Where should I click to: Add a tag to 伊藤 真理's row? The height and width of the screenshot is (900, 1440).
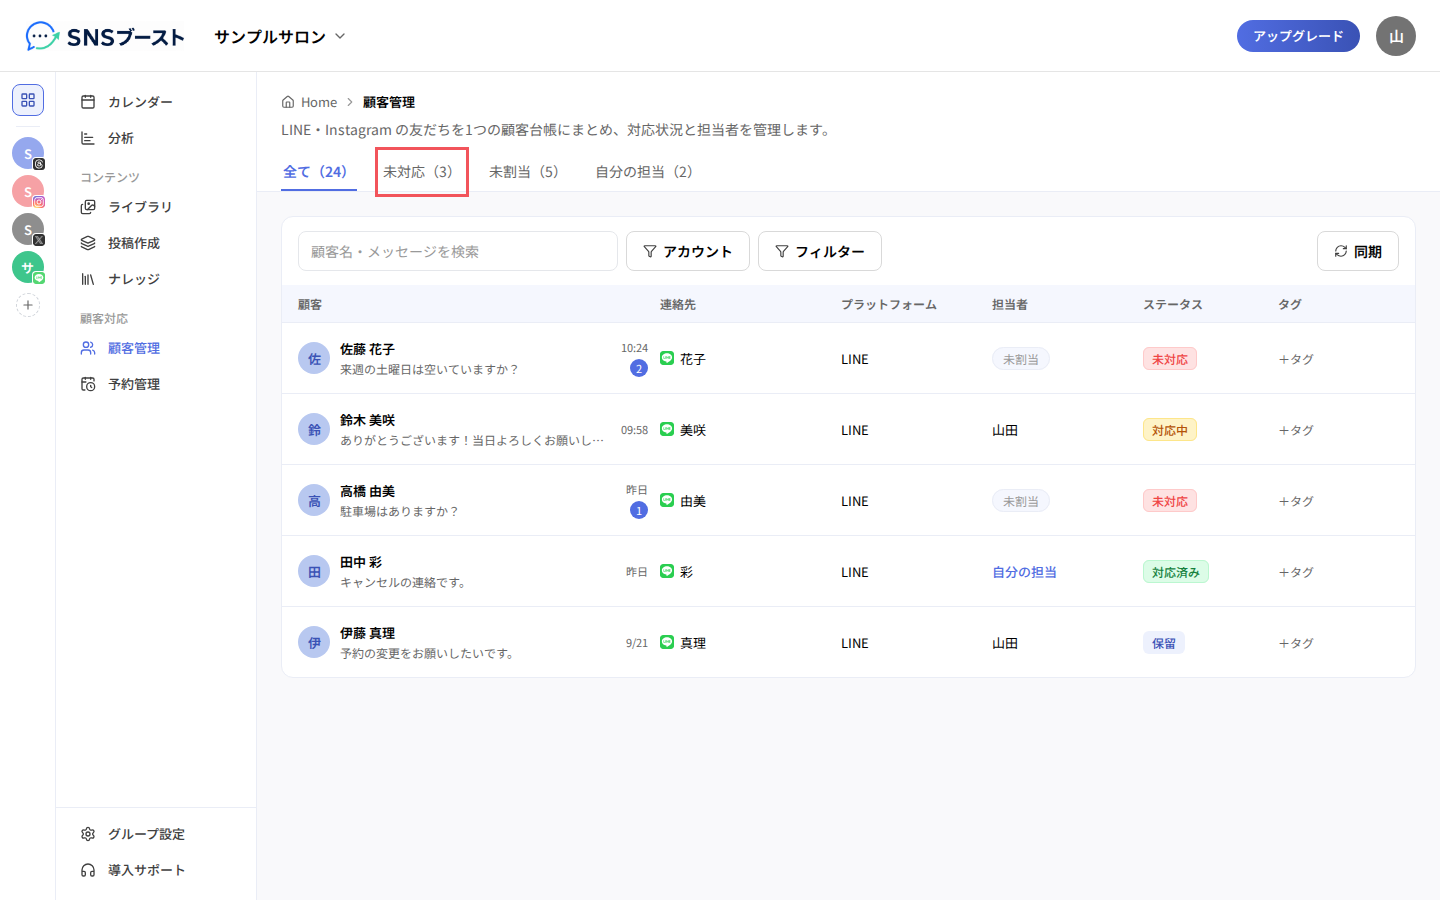point(1296,643)
